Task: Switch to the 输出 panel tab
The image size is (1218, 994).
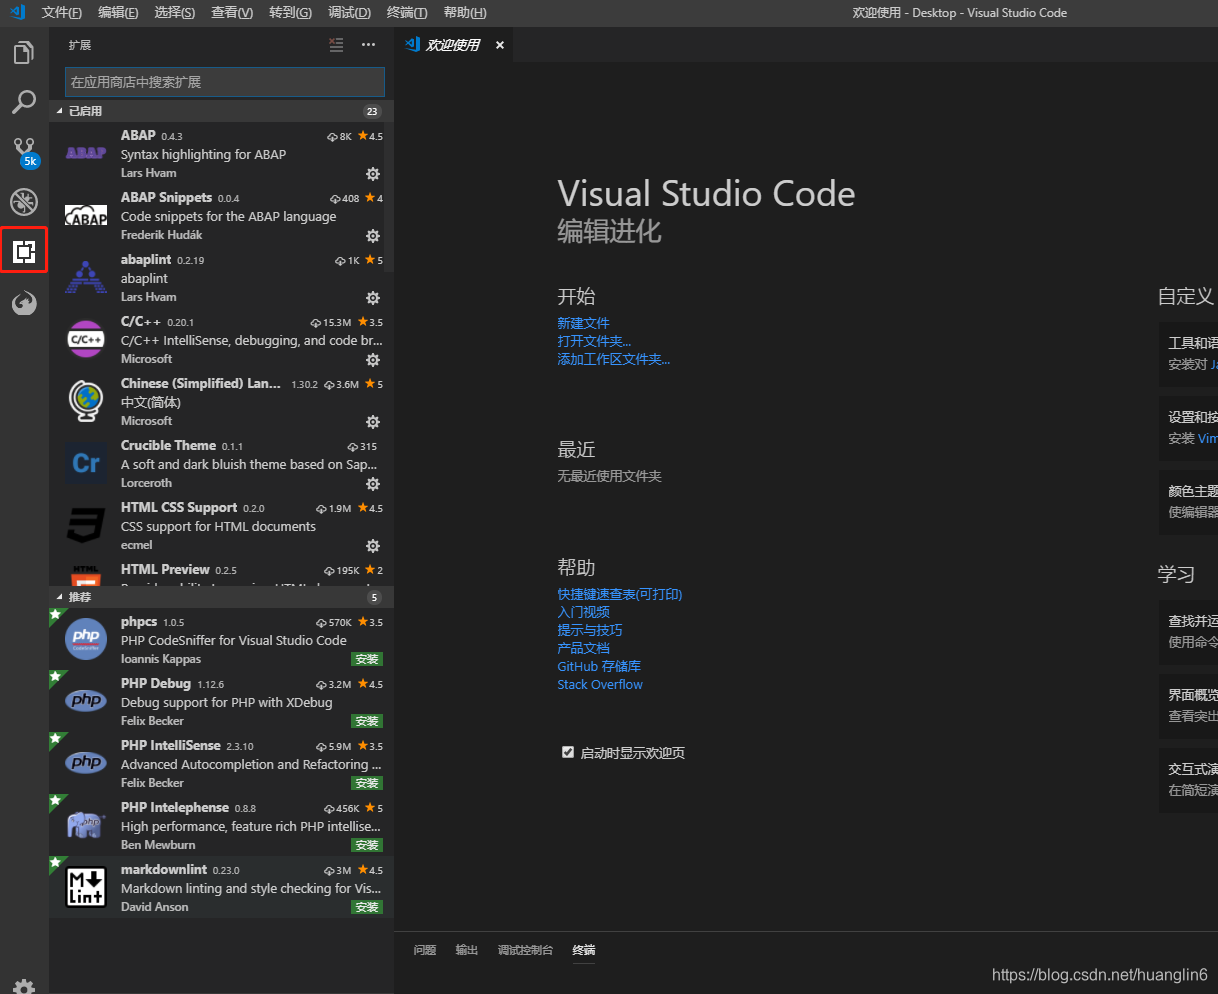Action: (466, 949)
